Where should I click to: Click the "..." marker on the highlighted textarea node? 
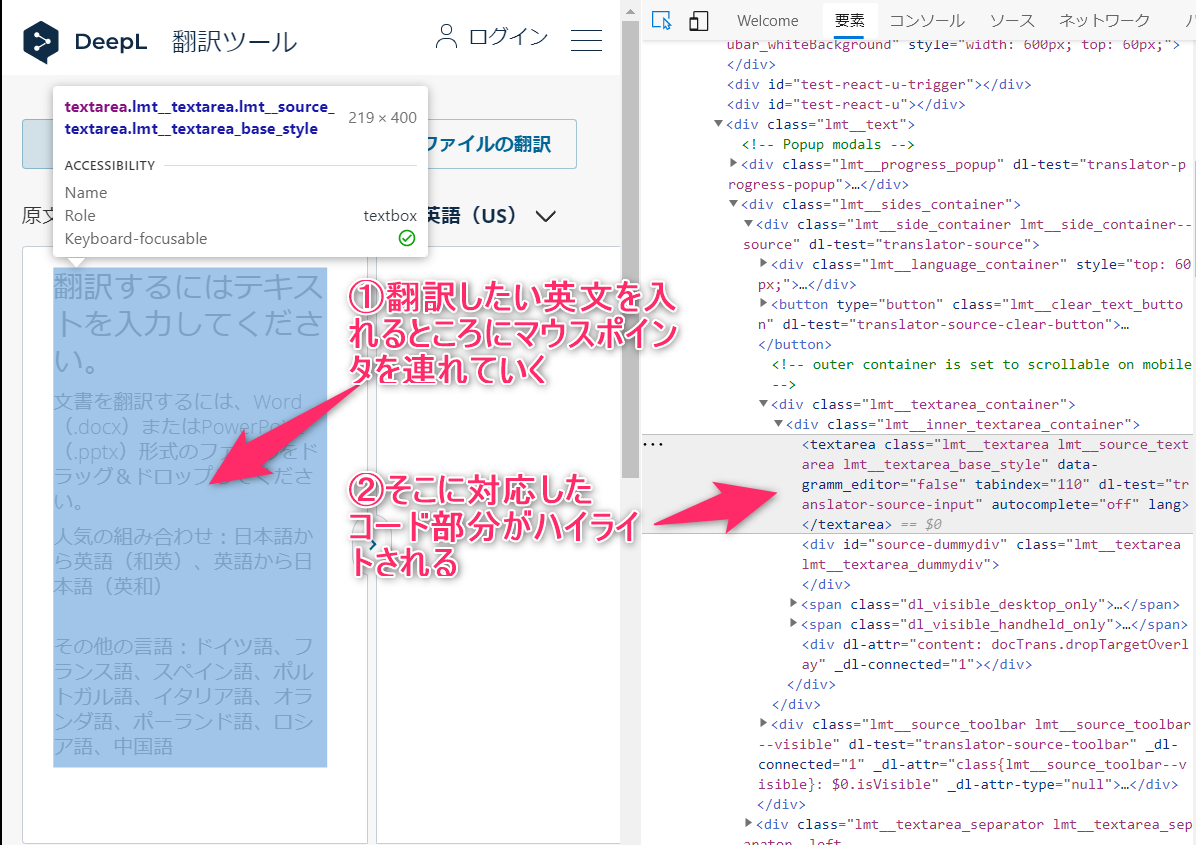[655, 444]
